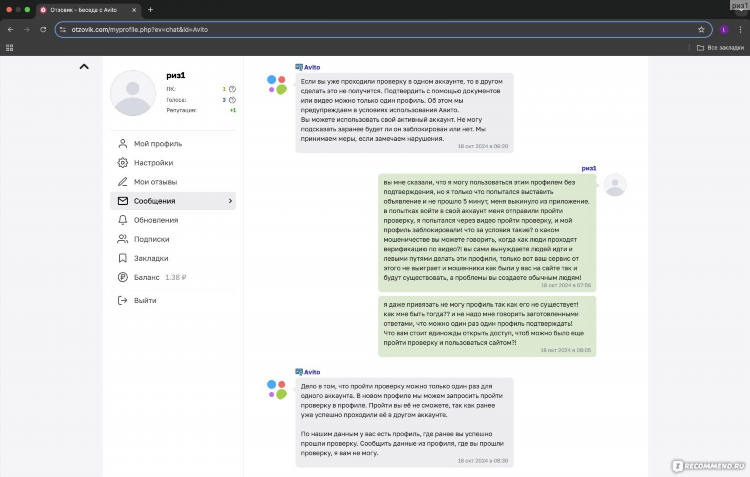Image resolution: width=750 pixels, height=477 pixels.
Task: Select 'Сообщения' menu item
Action: (x=173, y=201)
